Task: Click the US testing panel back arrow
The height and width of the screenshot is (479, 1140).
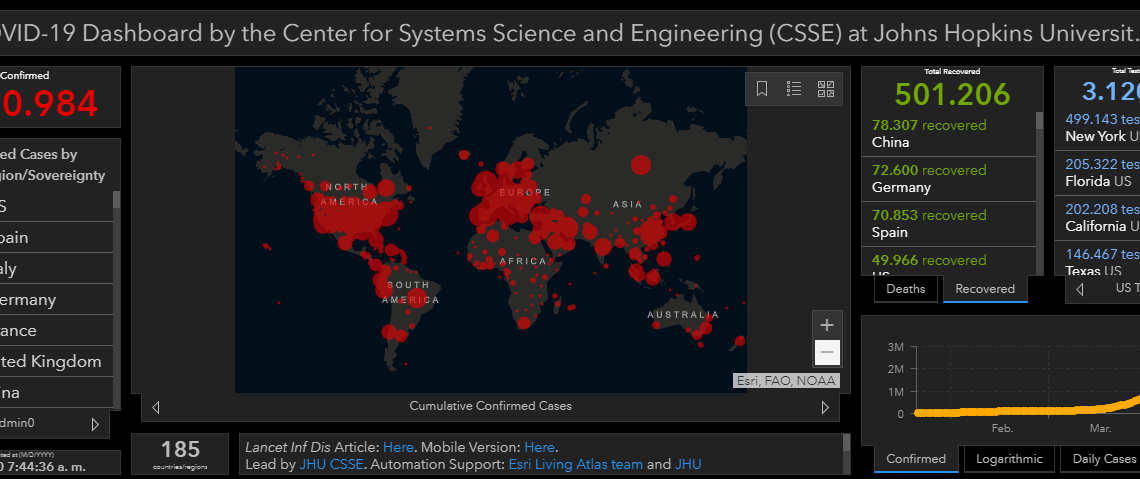Action: [x=1080, y=289]
